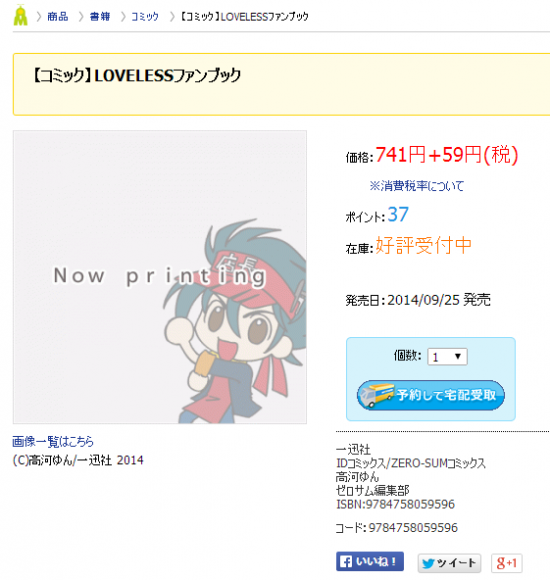Image resolution: width=550 pixels, height=580 pixels.
Task: Click the Facebook いいね！ button
Action: [x=370, y=562]
